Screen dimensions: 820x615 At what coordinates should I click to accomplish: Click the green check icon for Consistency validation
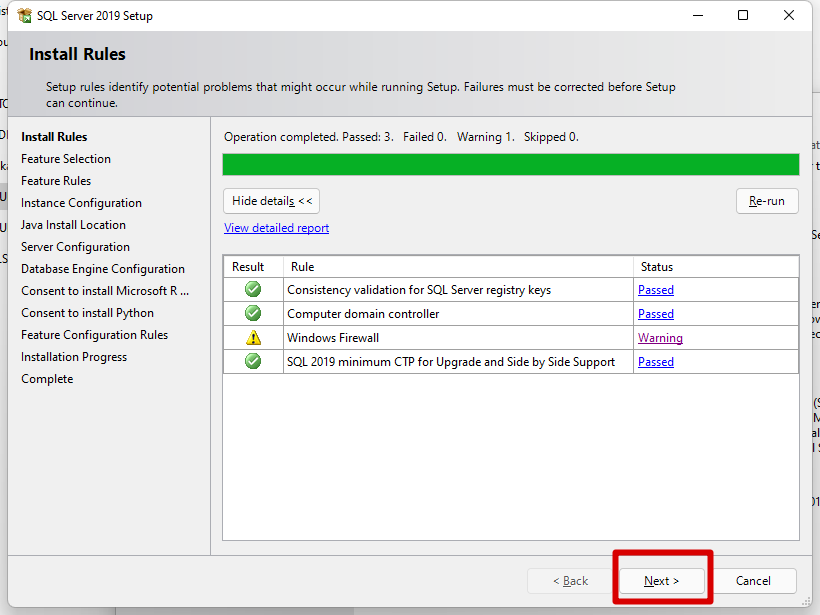[x=253, y=289]
